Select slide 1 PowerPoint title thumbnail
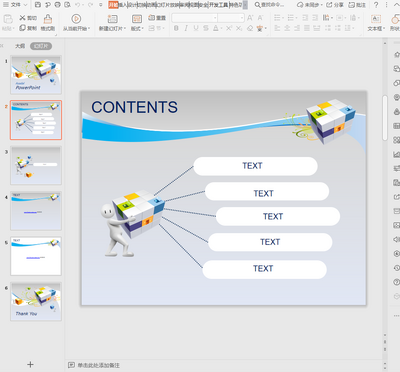The width and height of the screenshot is (400, 372). [x=36, y=75]
